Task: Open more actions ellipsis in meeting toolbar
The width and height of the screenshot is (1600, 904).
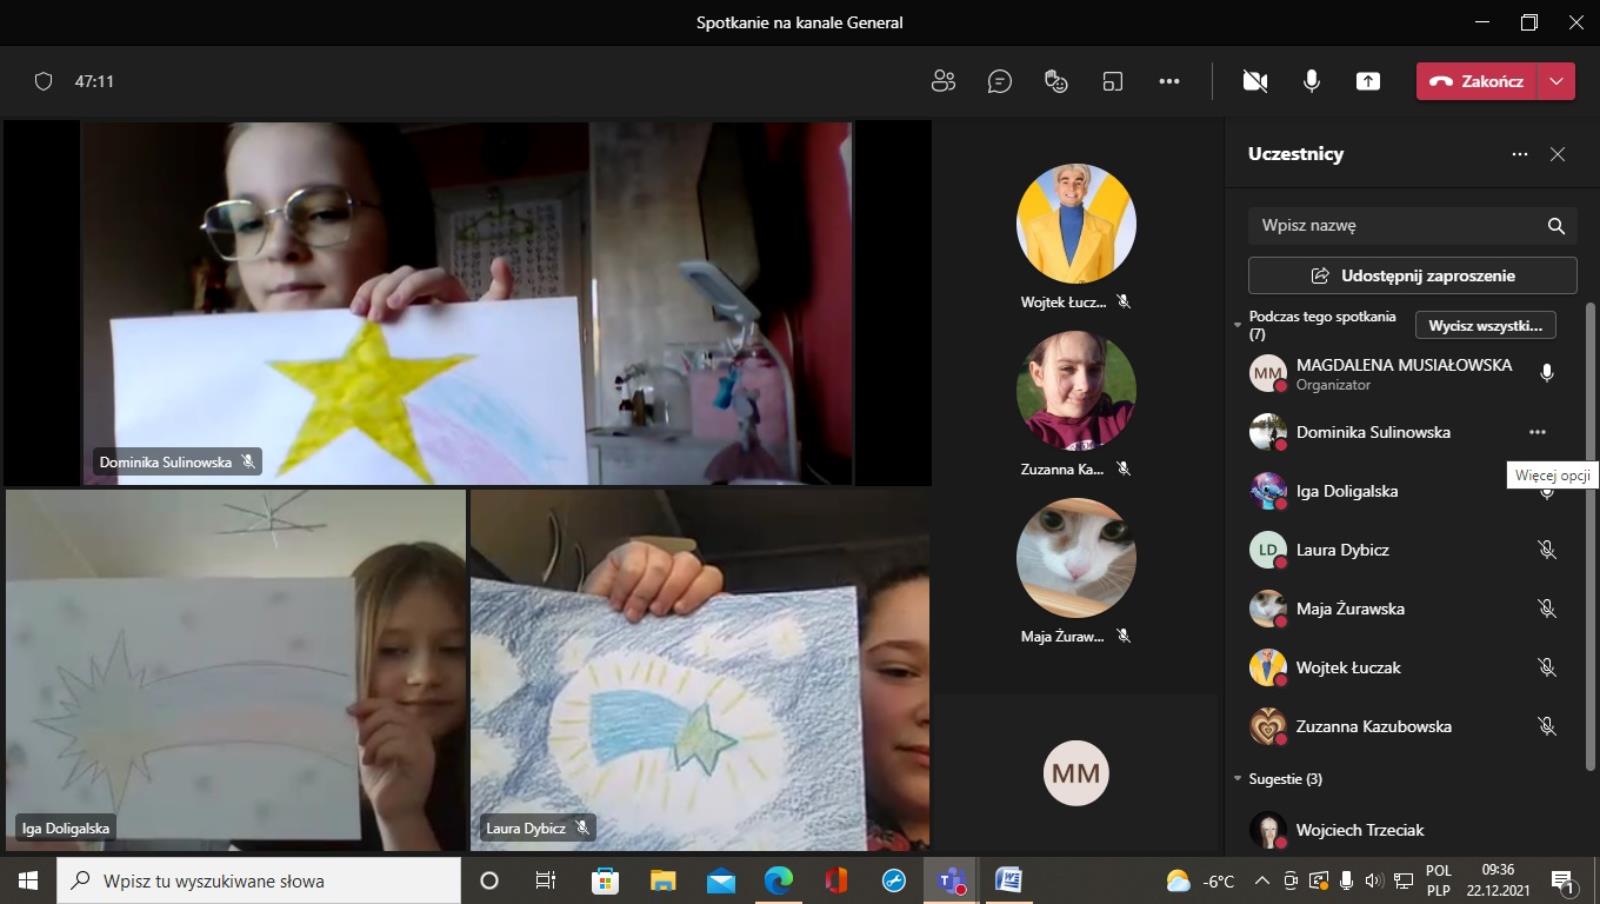Action: click(x=1169, y=81)
